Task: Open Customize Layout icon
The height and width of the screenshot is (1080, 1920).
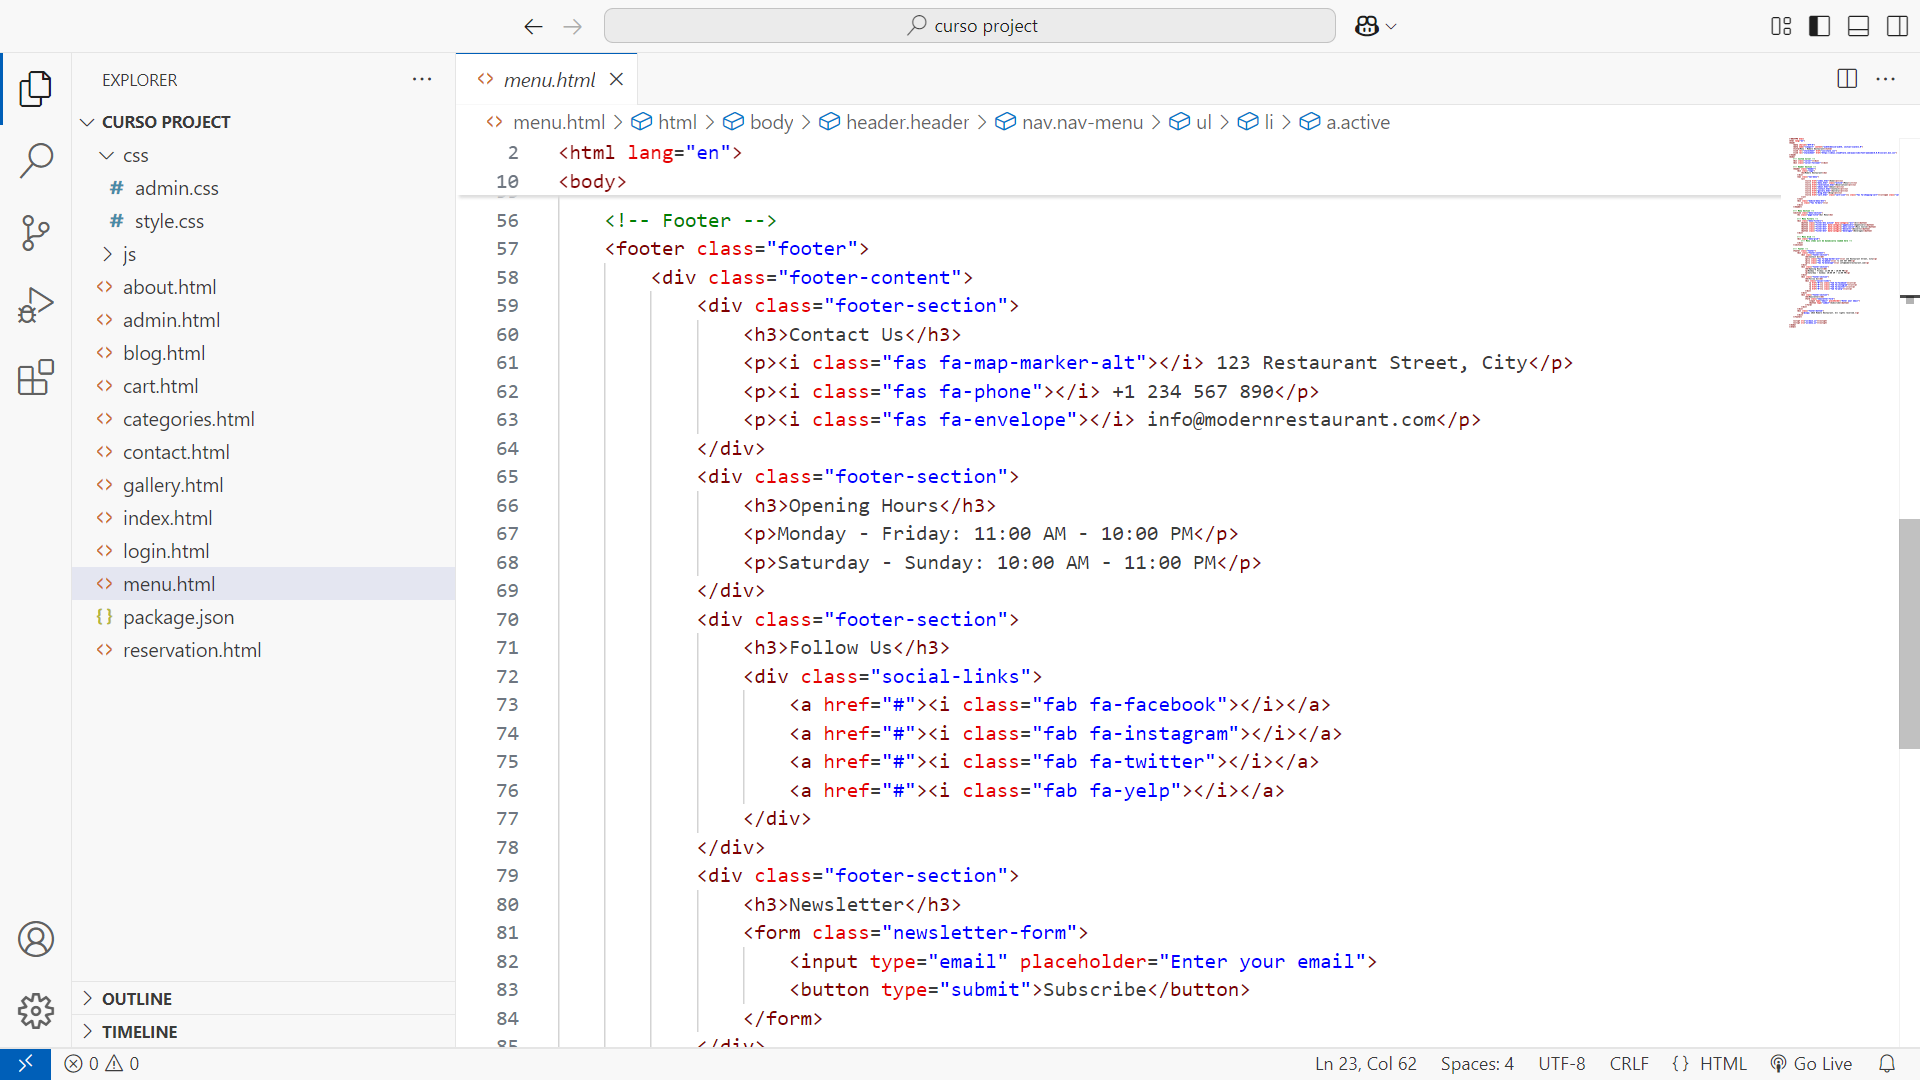Action: [x=1781, y=26]
